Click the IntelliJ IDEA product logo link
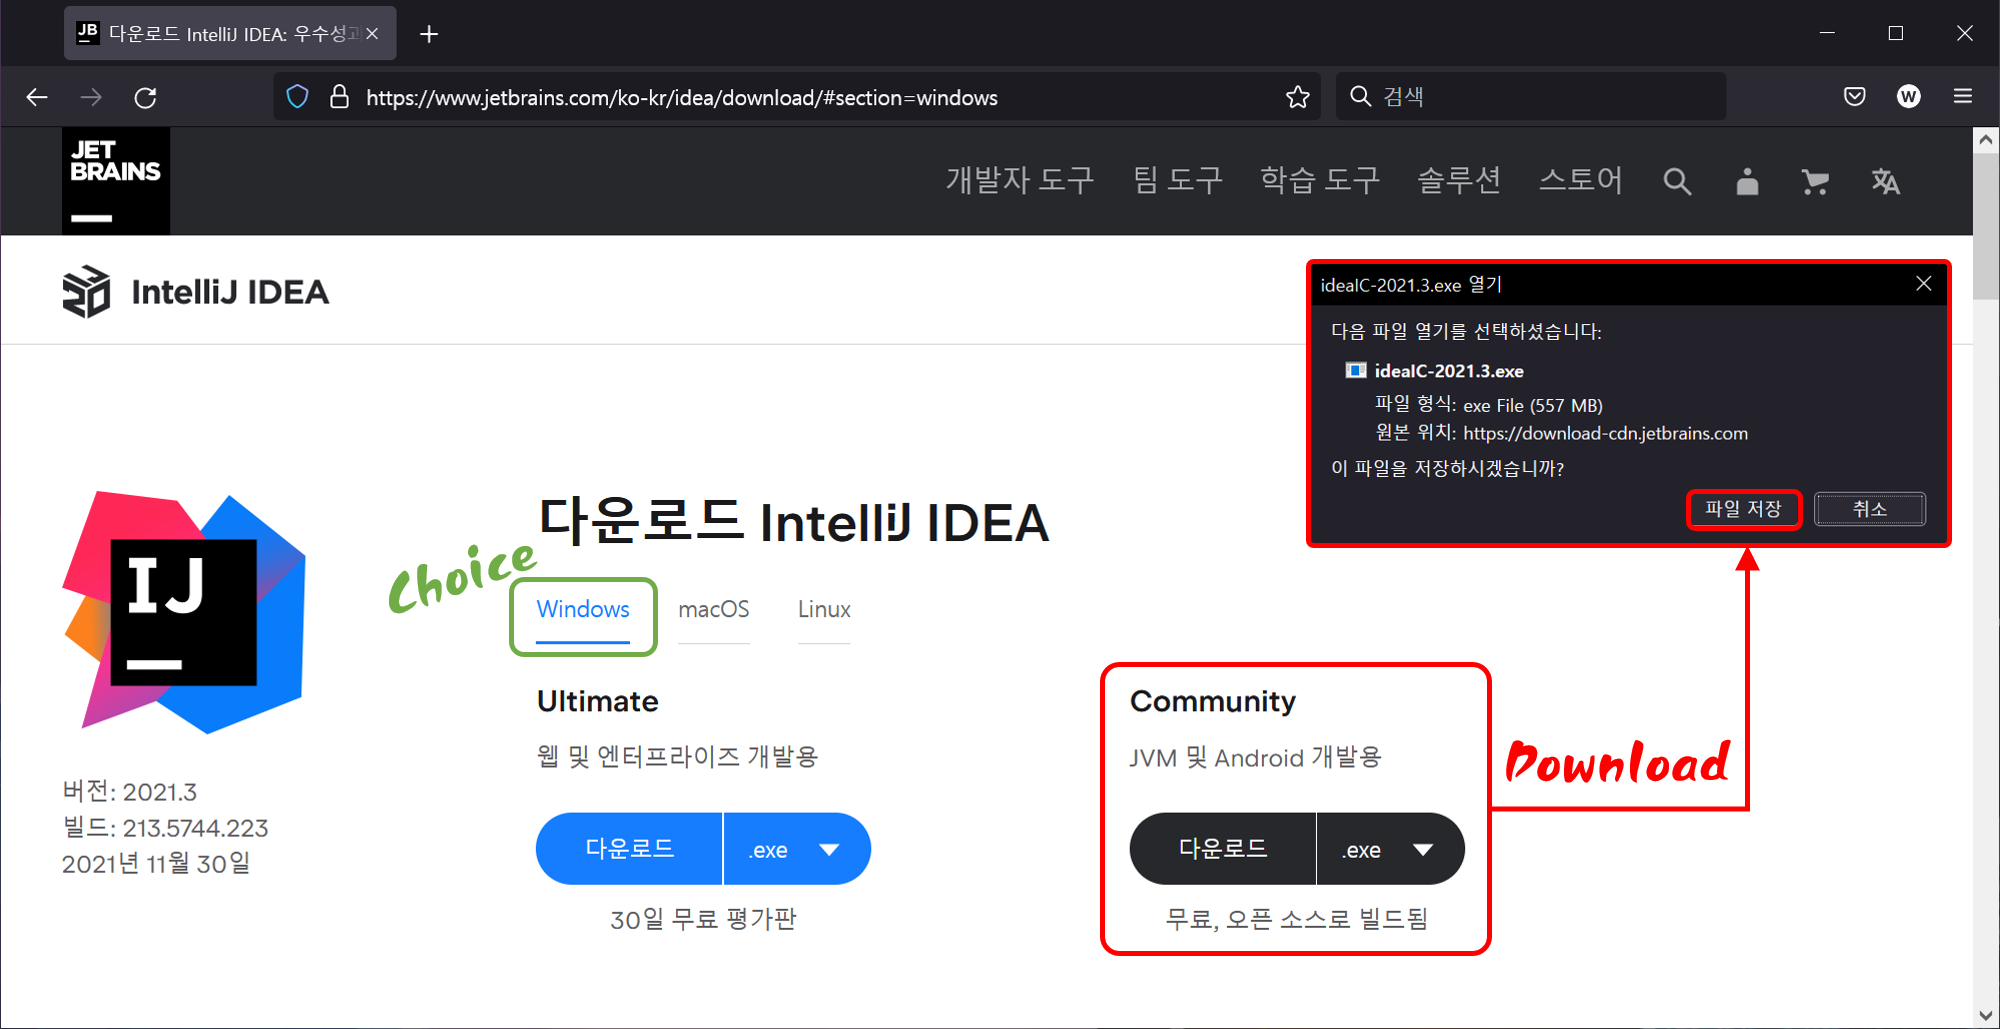2000x1029 pixels. click(x=196, y=292)
